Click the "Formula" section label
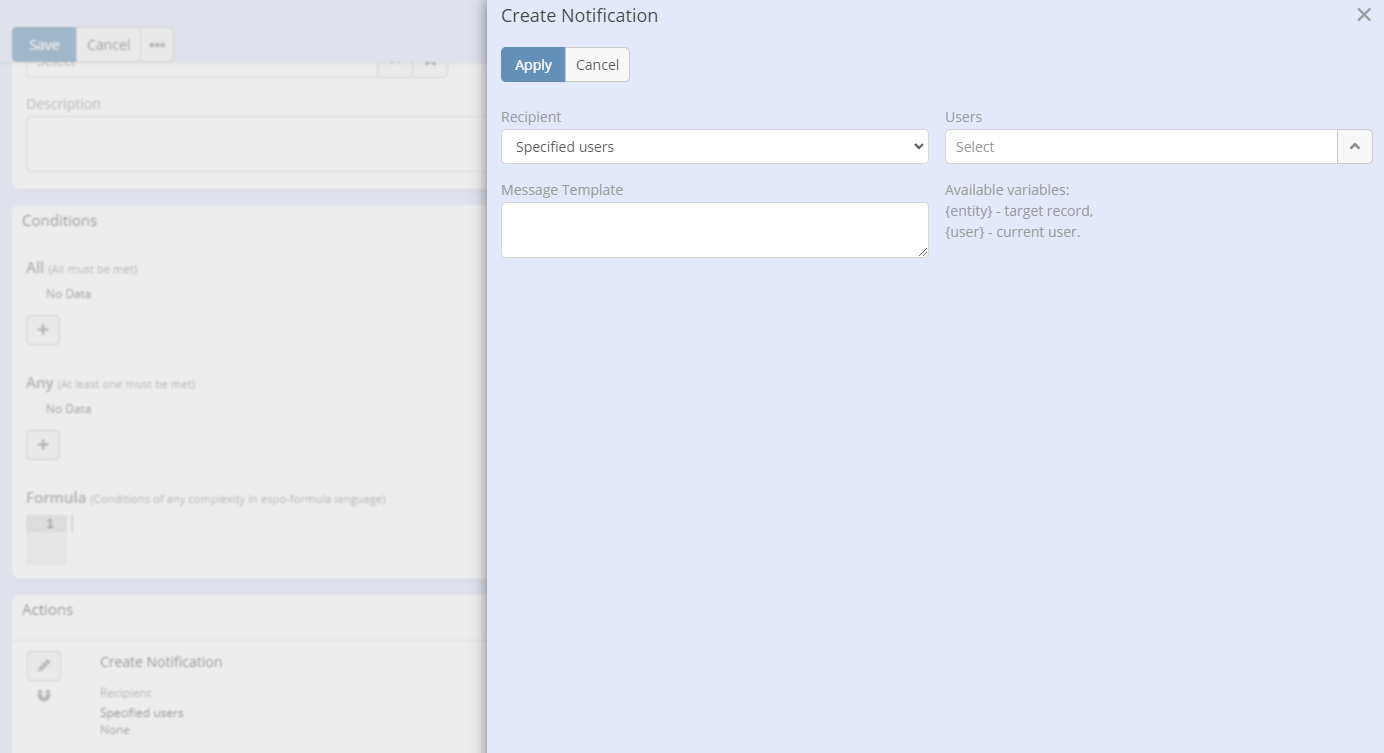Image resolution: width=1384 pixels, height=753 pixels. point(56,497)
